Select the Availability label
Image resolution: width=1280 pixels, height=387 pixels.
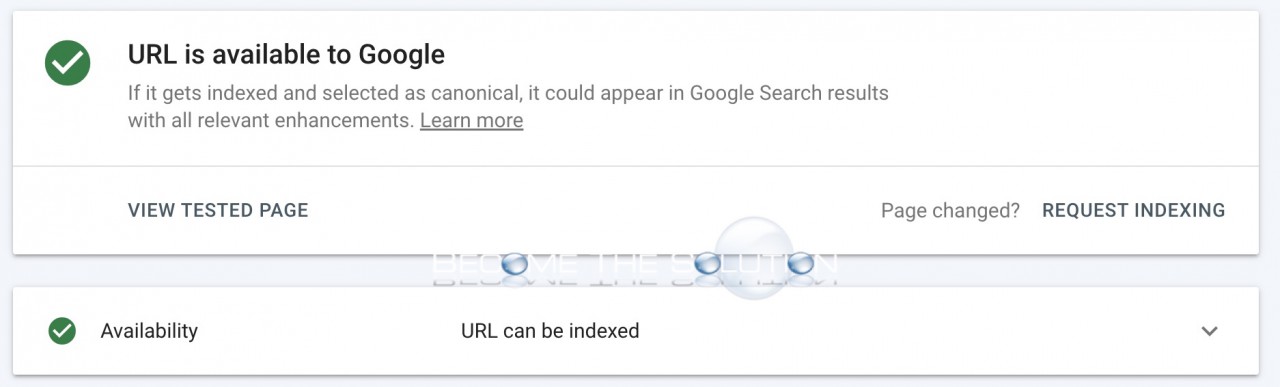click(x=149, y=331)
